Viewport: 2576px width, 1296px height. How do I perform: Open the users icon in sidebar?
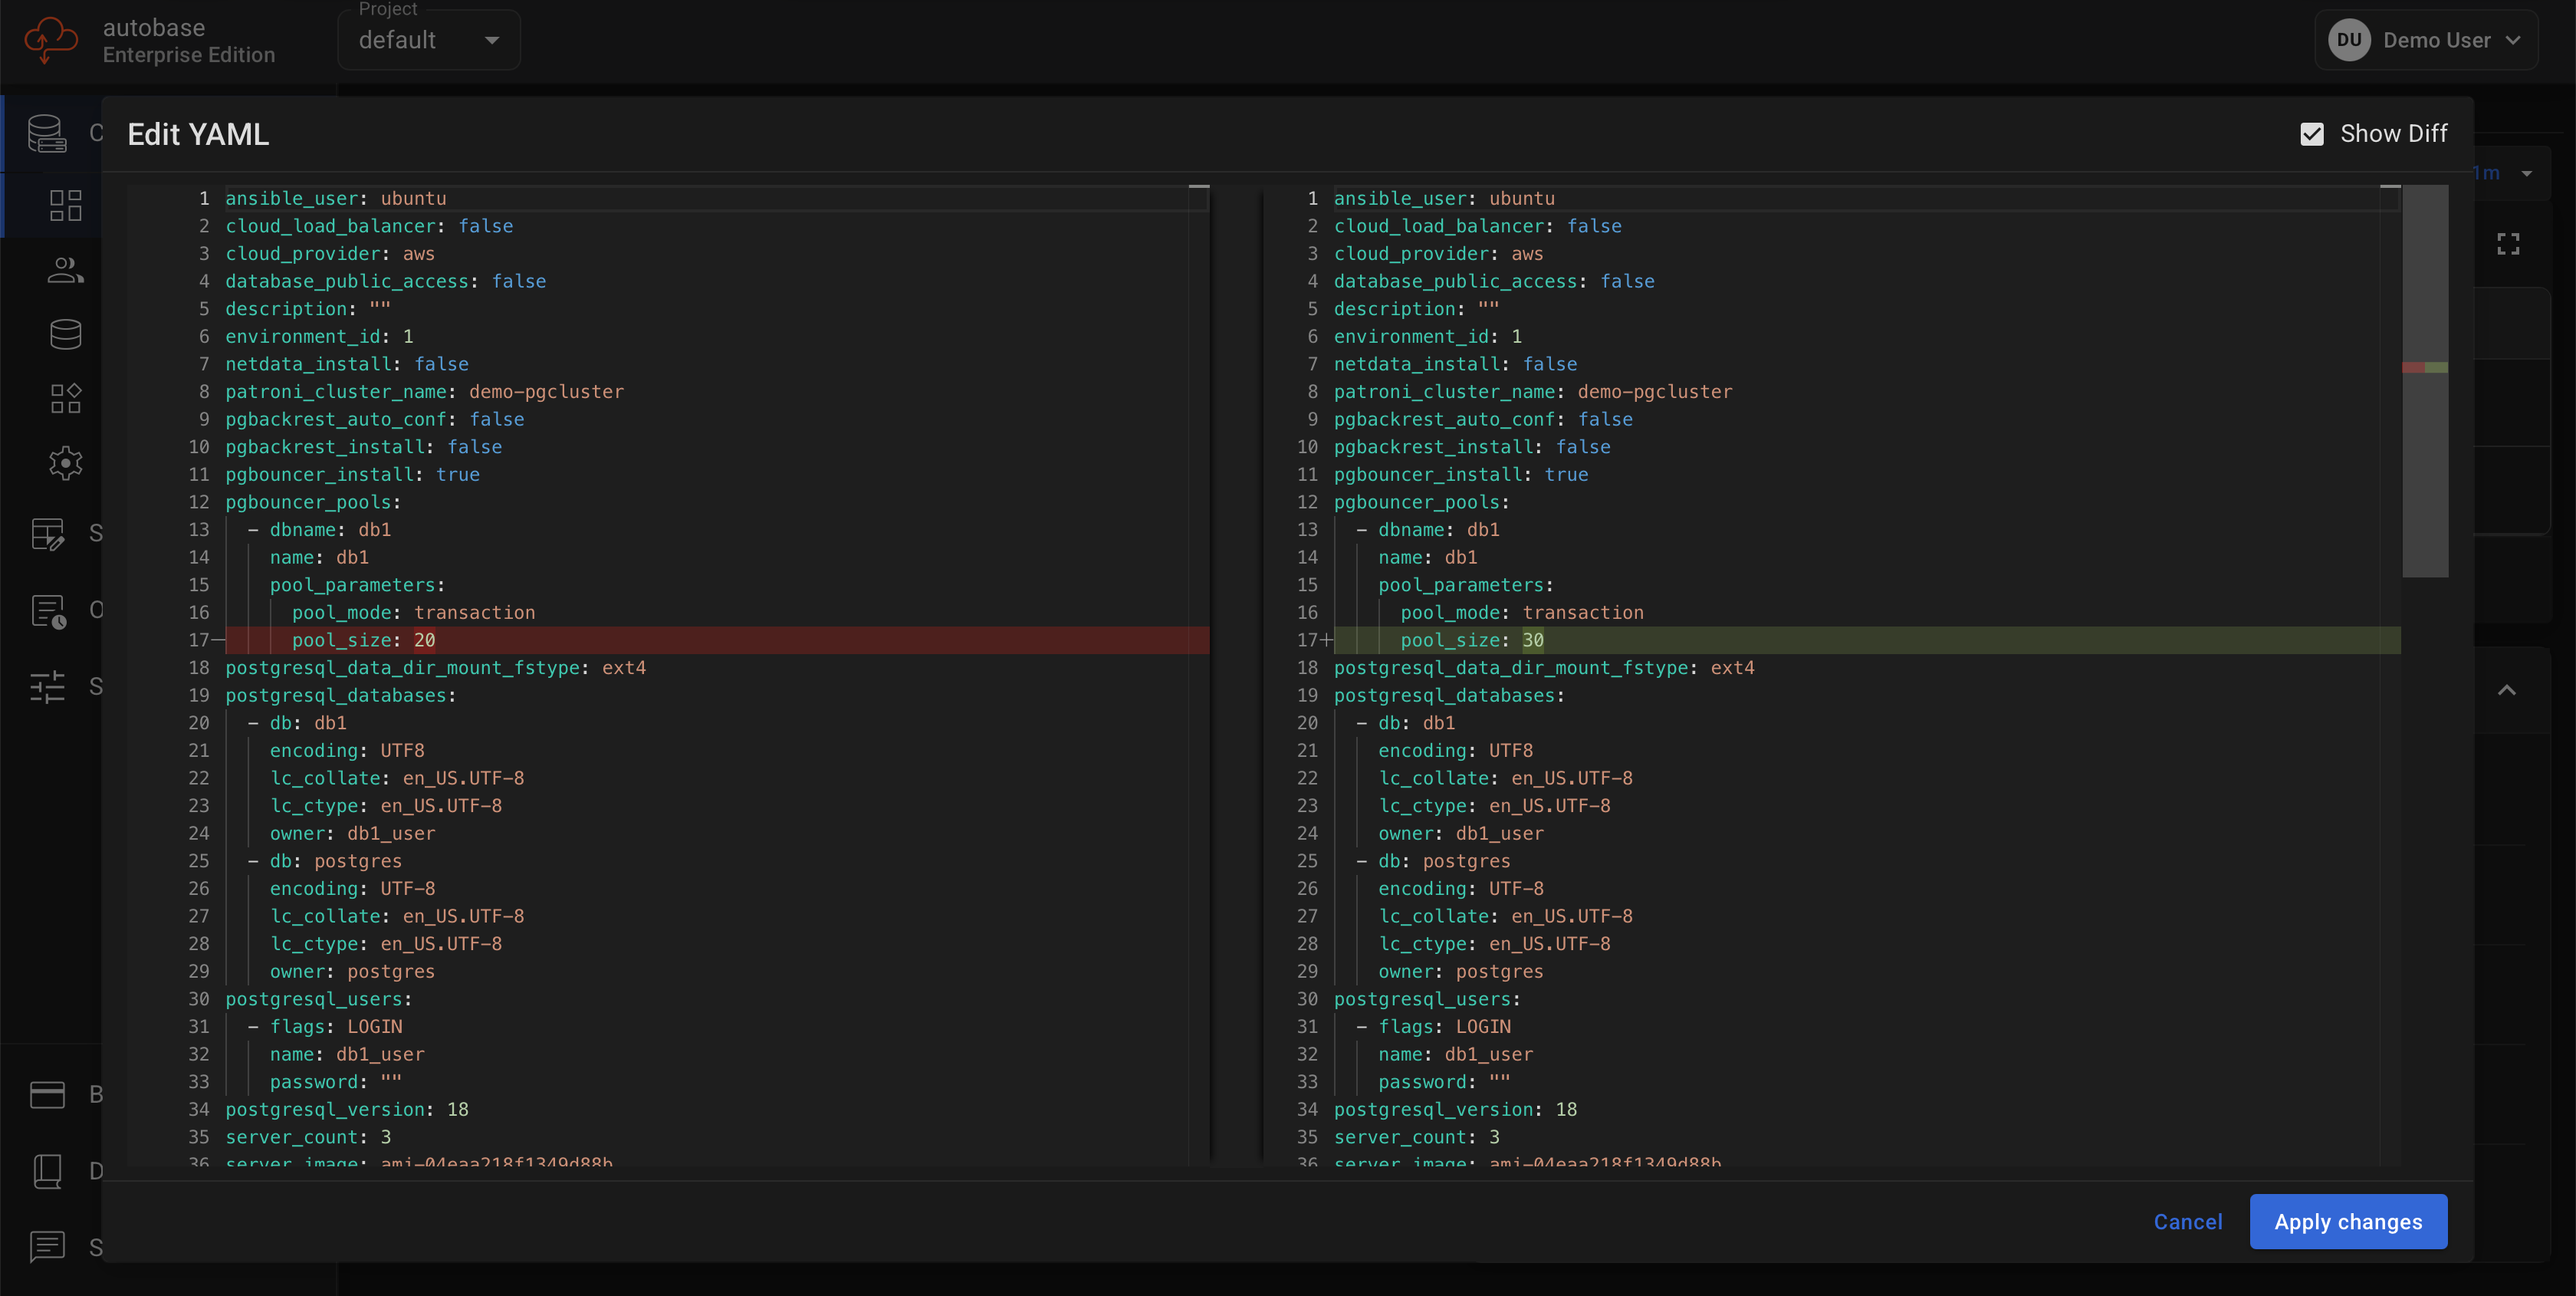pos(66,270)
